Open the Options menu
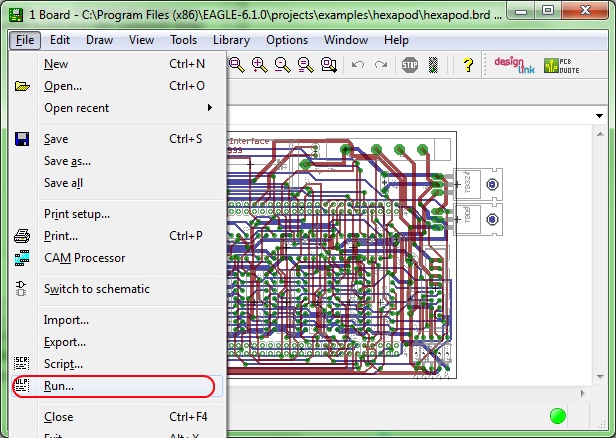The image size is (616, 438). (x=287, y=40)
